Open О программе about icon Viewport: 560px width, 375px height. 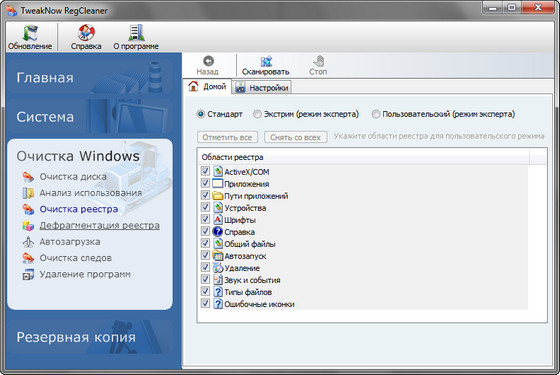pyautogui.click(x=136, y=32)
